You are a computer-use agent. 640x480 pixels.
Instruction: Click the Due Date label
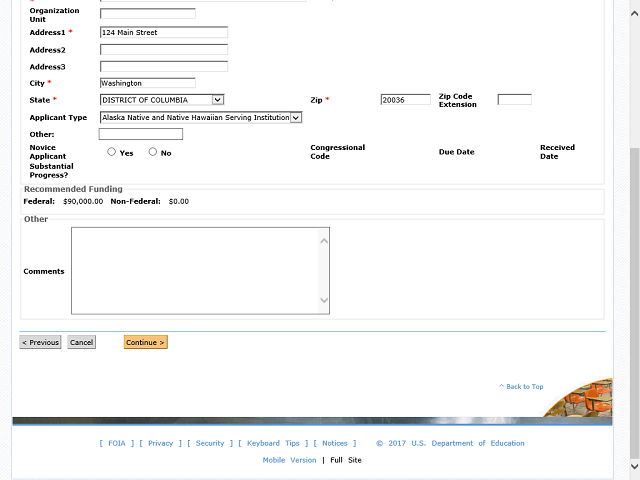click(x=456, y=152)
